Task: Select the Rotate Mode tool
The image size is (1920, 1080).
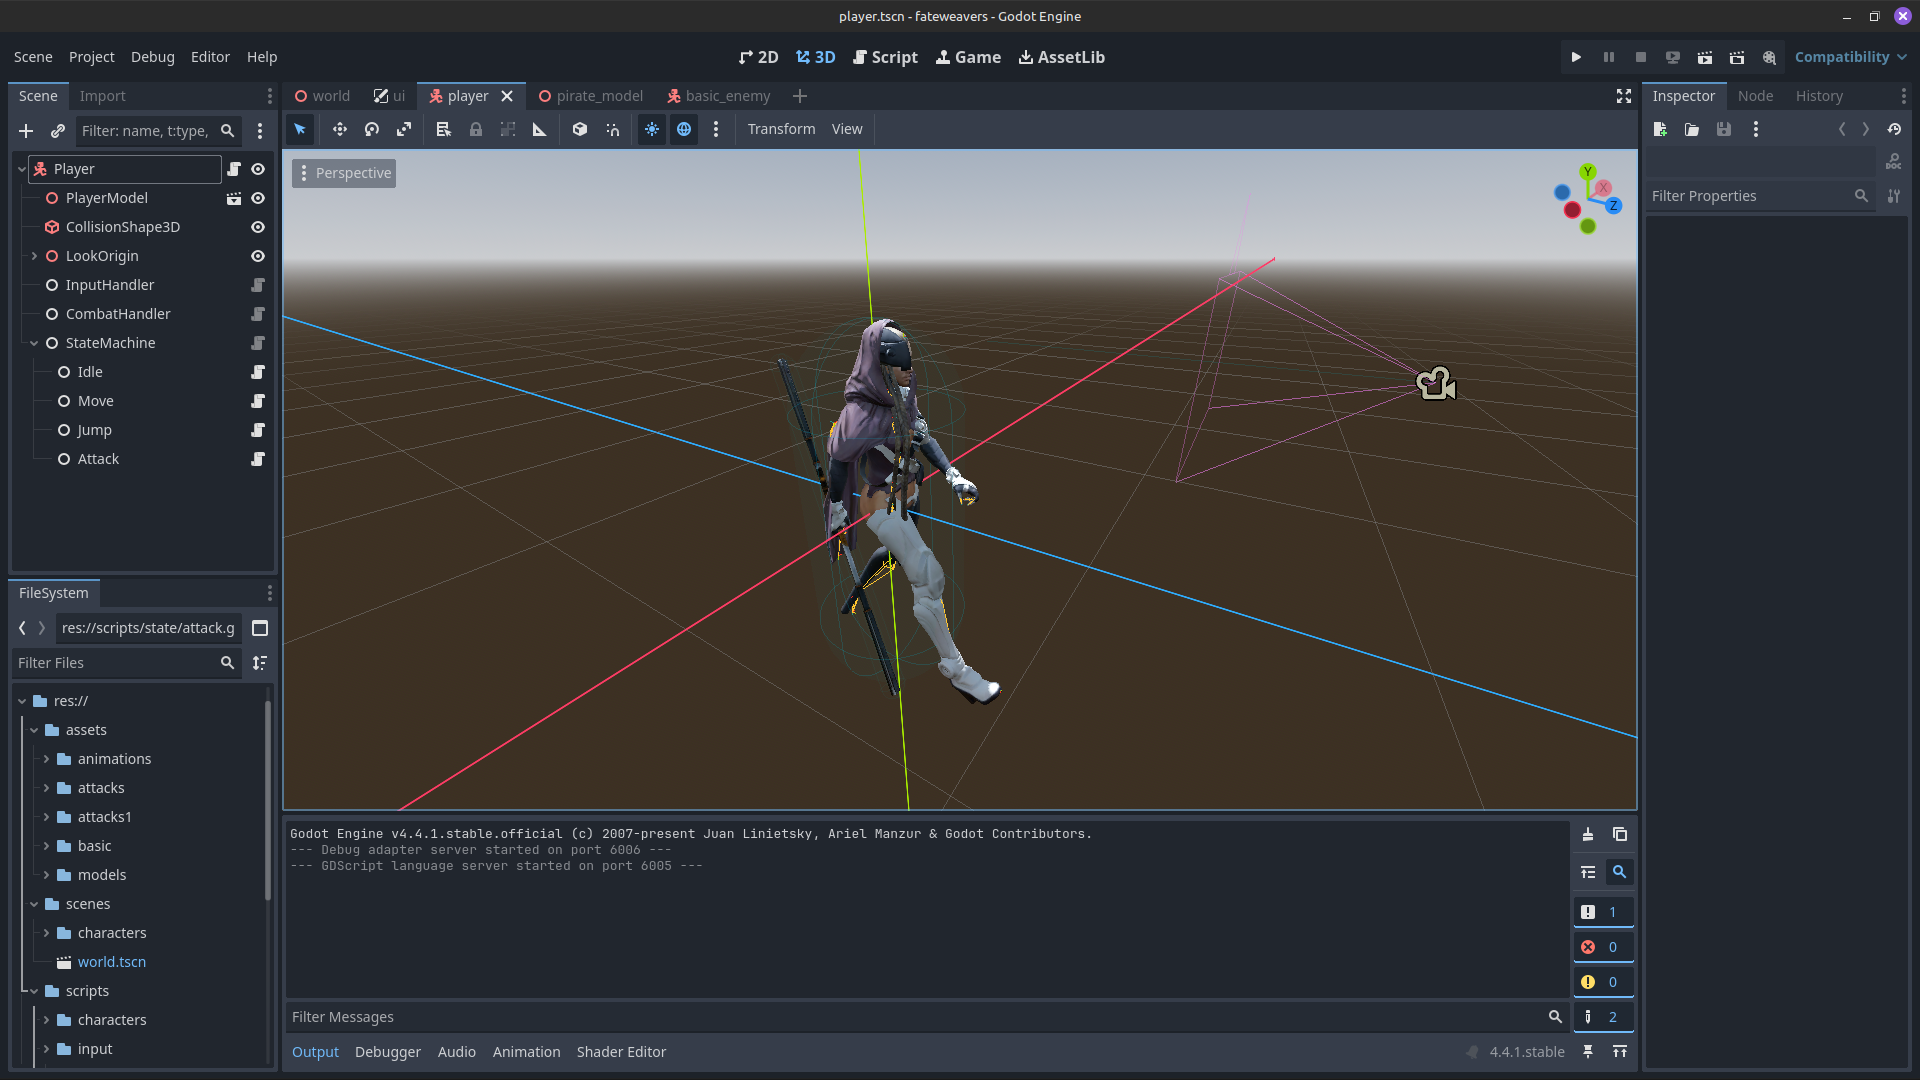Action: point(372,129)
